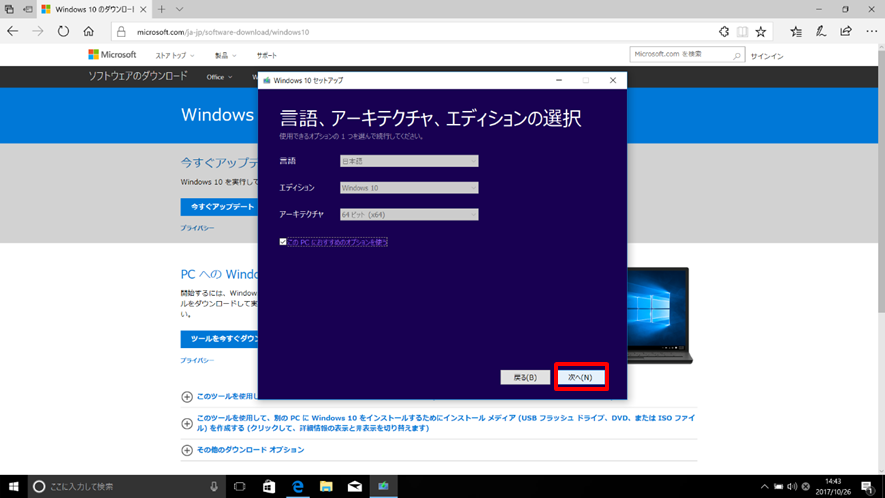This screenshot has width=885, height=498.
Task: Open 製品 menu
Action: [225, 55]
